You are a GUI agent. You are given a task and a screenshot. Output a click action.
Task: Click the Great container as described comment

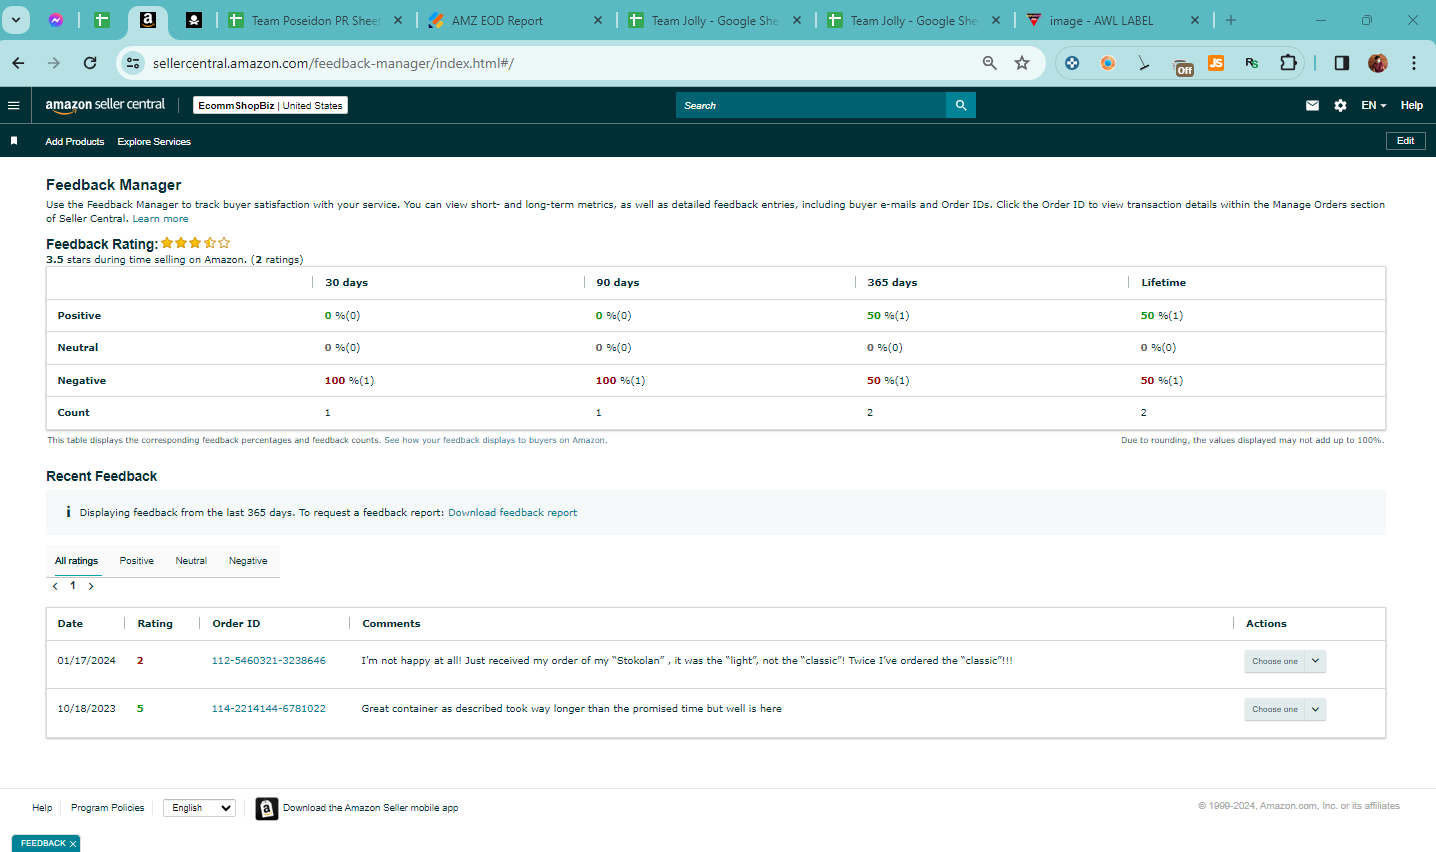[572, 709]
